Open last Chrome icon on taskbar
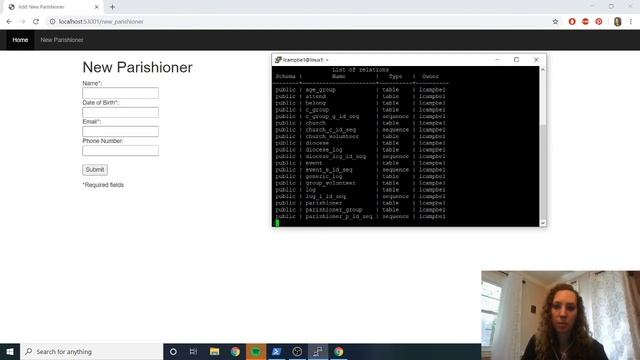The image size is (640, 360). 339,351
